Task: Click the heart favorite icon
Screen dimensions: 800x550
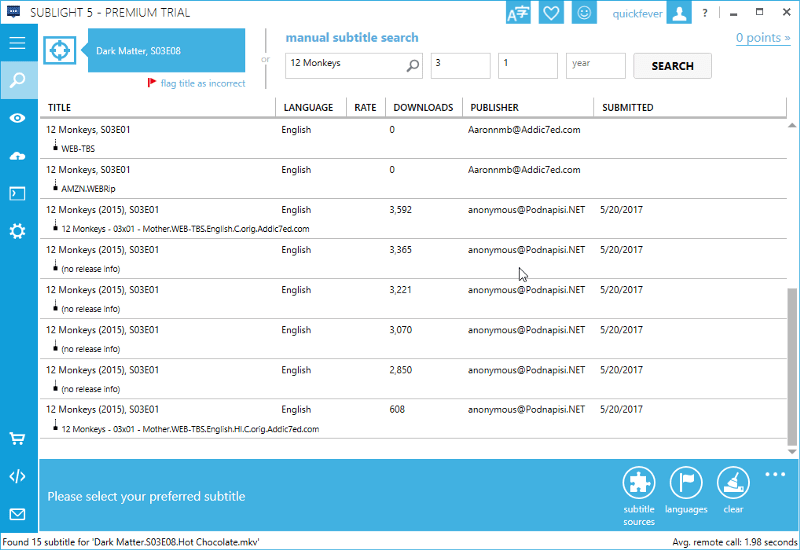Action: [551, 13]
